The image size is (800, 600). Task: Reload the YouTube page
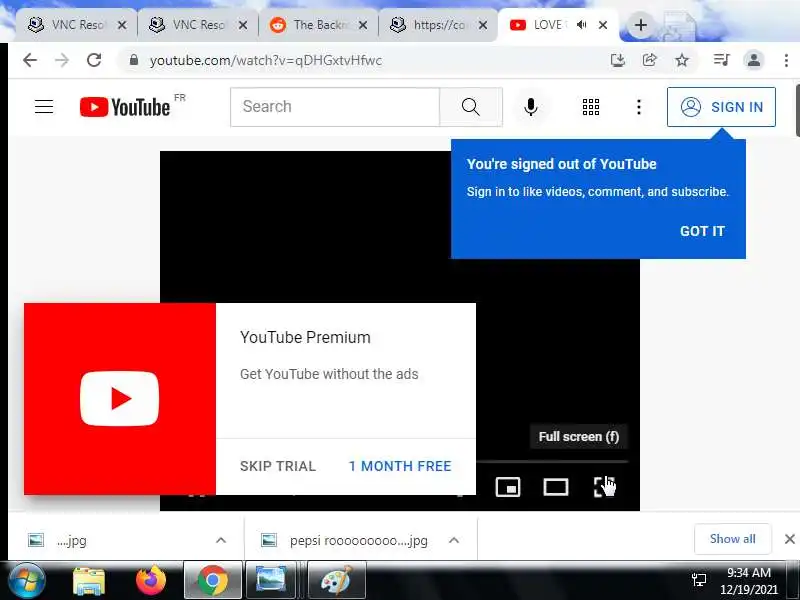pos(94,60)
